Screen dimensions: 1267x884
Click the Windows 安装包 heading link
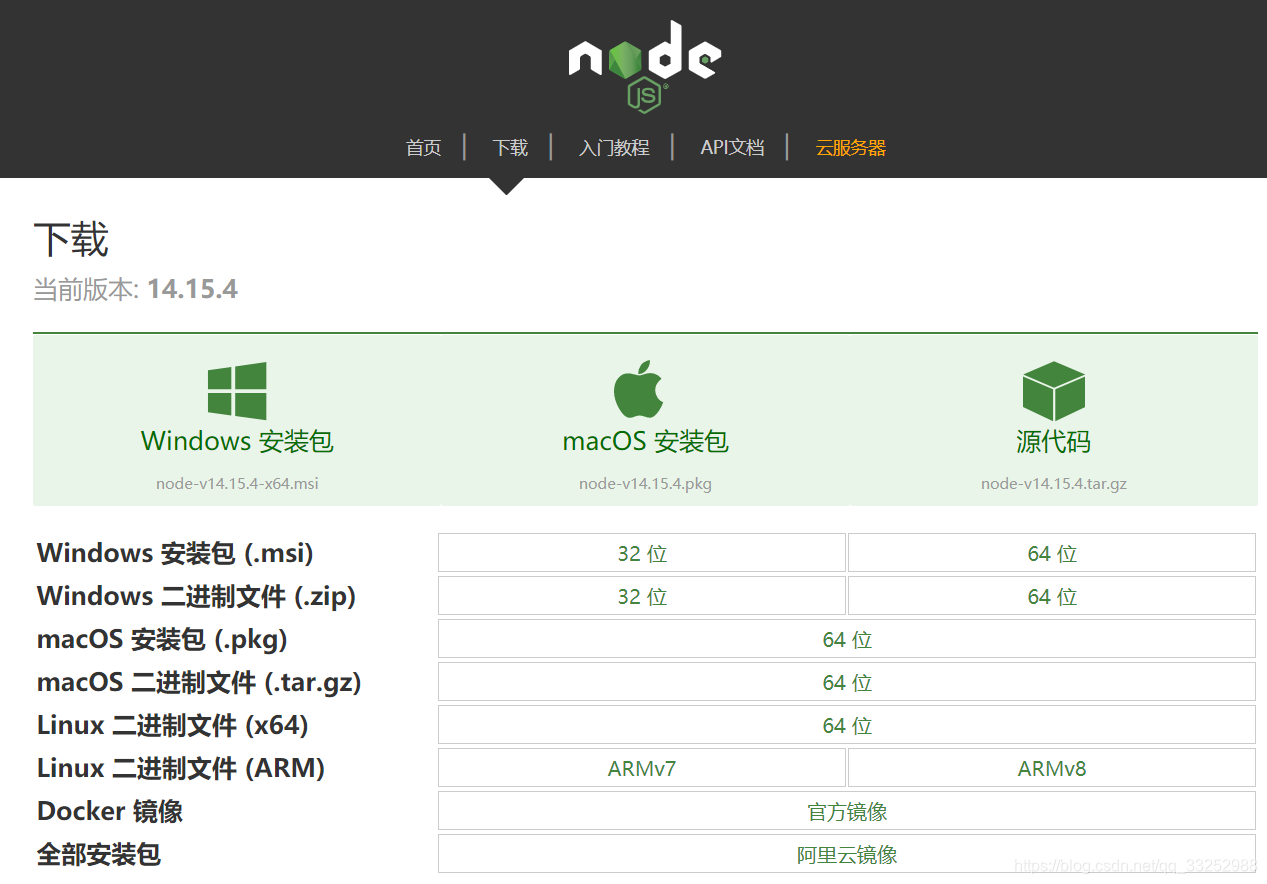click(237, 441)
